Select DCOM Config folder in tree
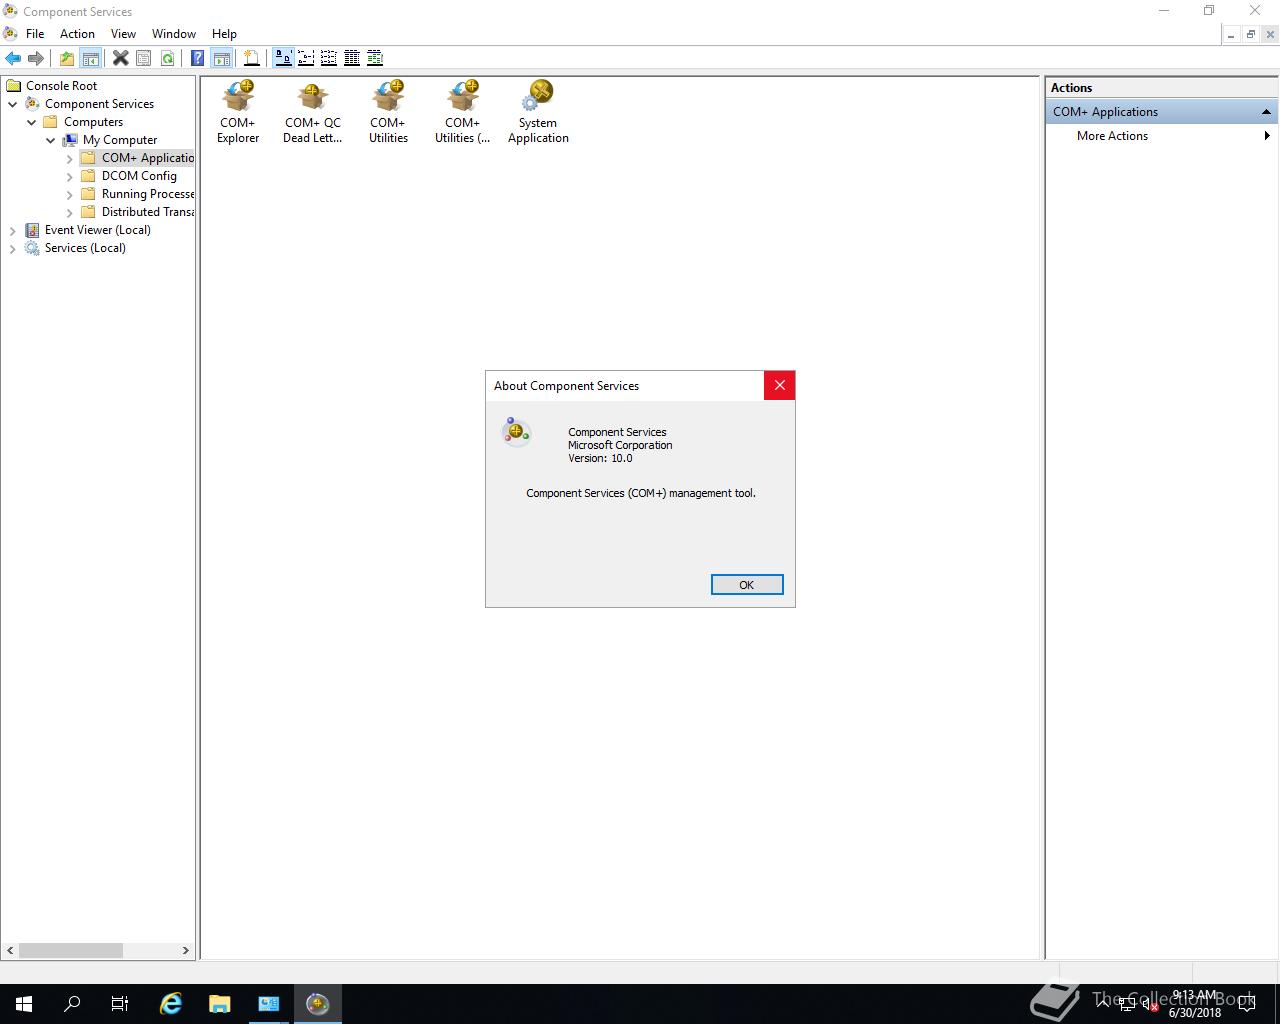This screenshot has width=1280, height=1024. point(139,176)
